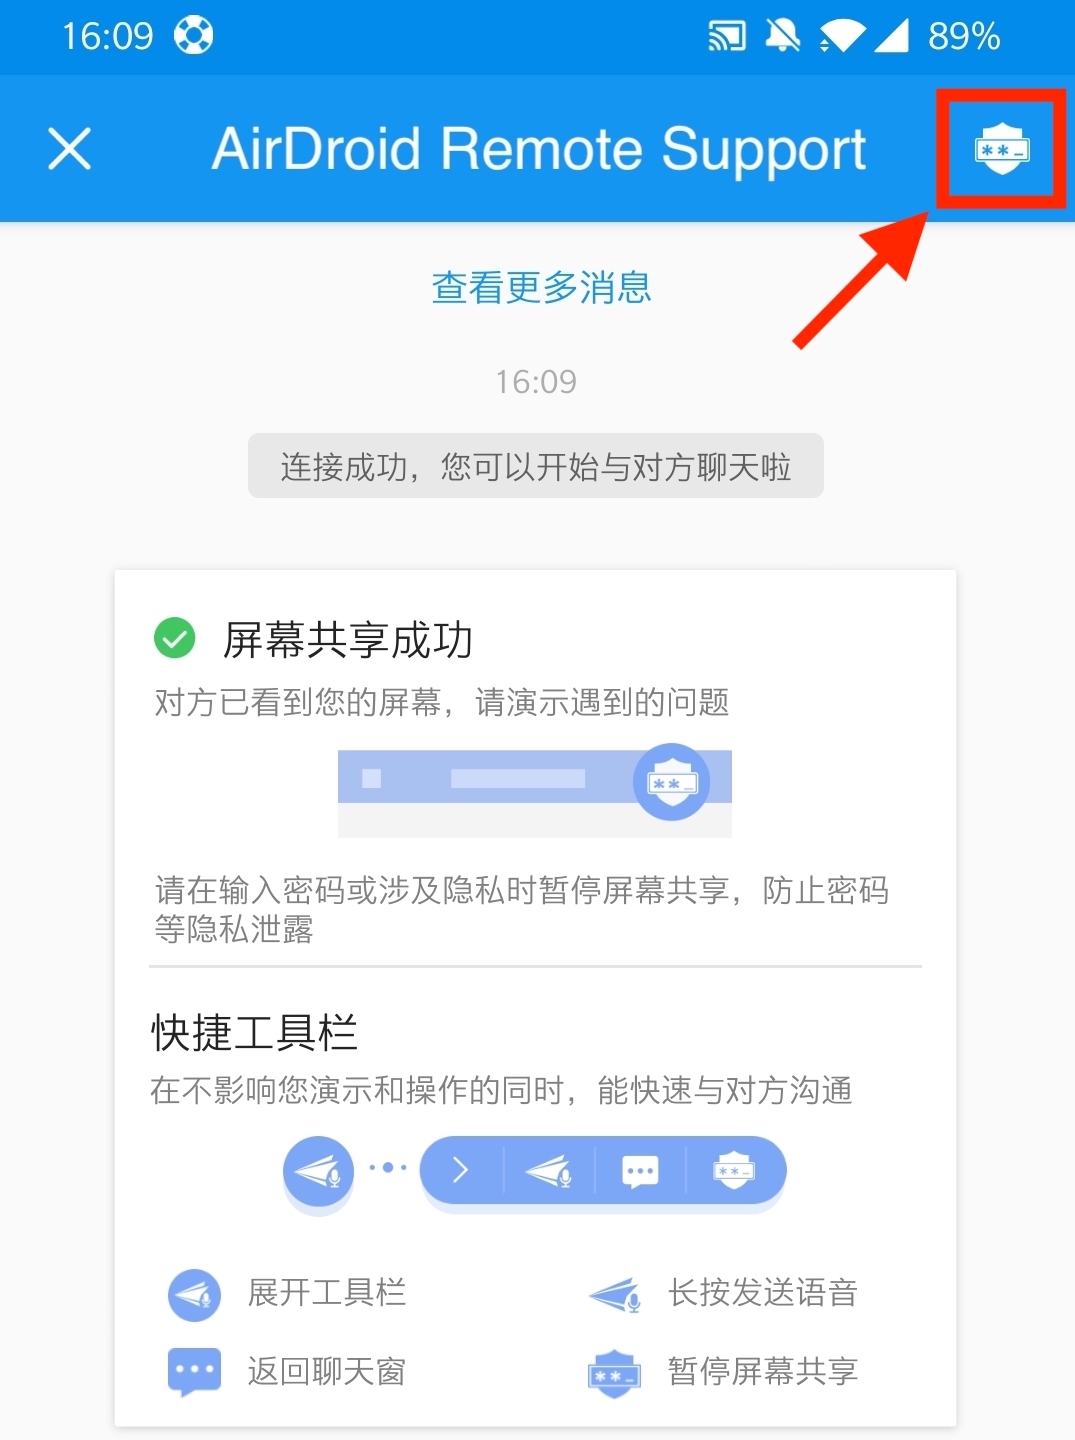The height and width of the screenshot is (1440, 1075).
Task: Tap the voice paper plane icon inside toolbar pill
Action: pos(549,1170)
